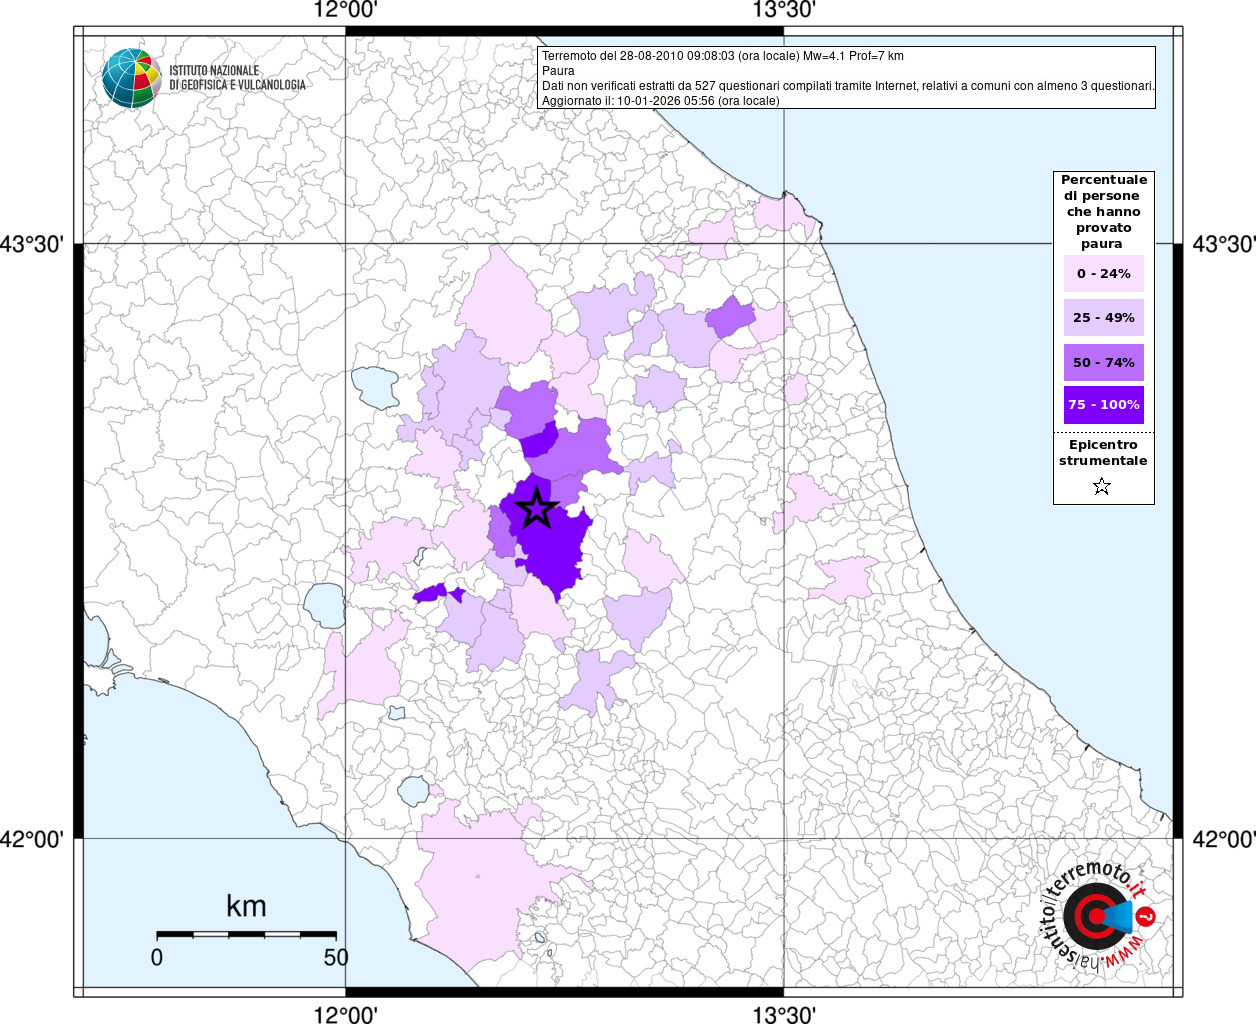The width and height of the screenshot is (1256, 1024).
Task: Click the 'Aggiornato il' update timestamp line
Action: [660, 101]
